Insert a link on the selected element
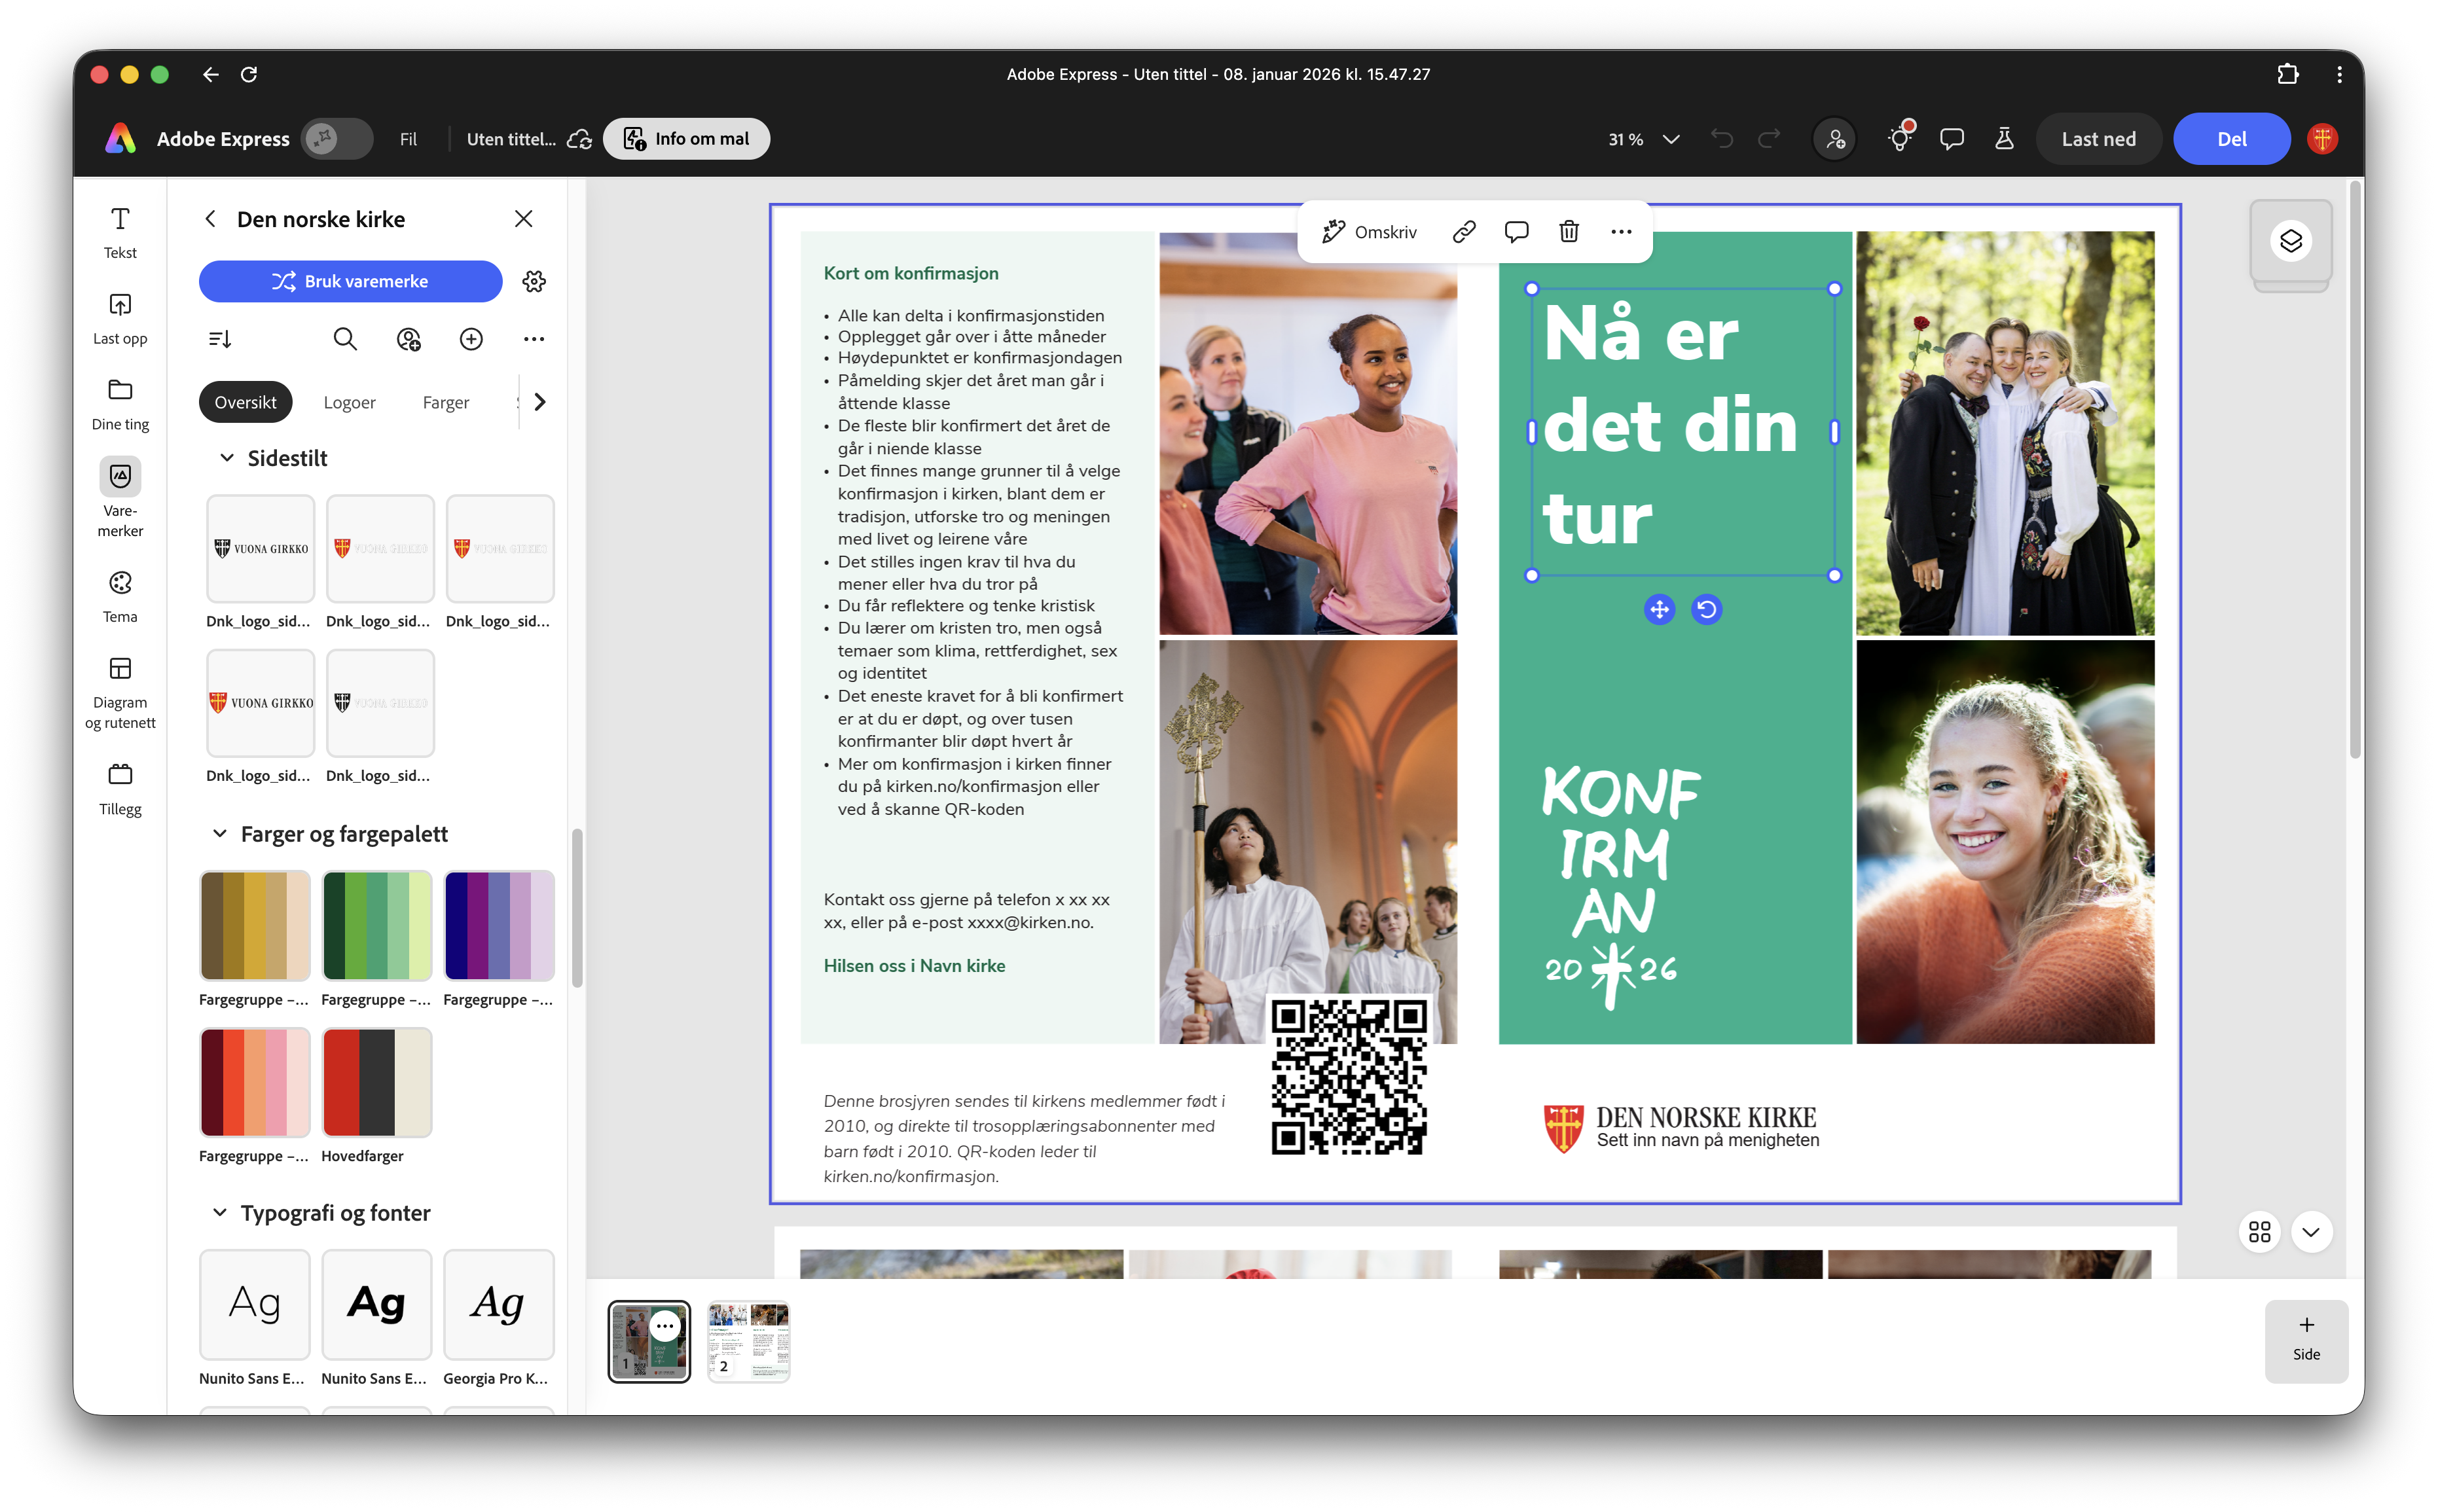The image size is (2438, 1512). (1464, 231)
